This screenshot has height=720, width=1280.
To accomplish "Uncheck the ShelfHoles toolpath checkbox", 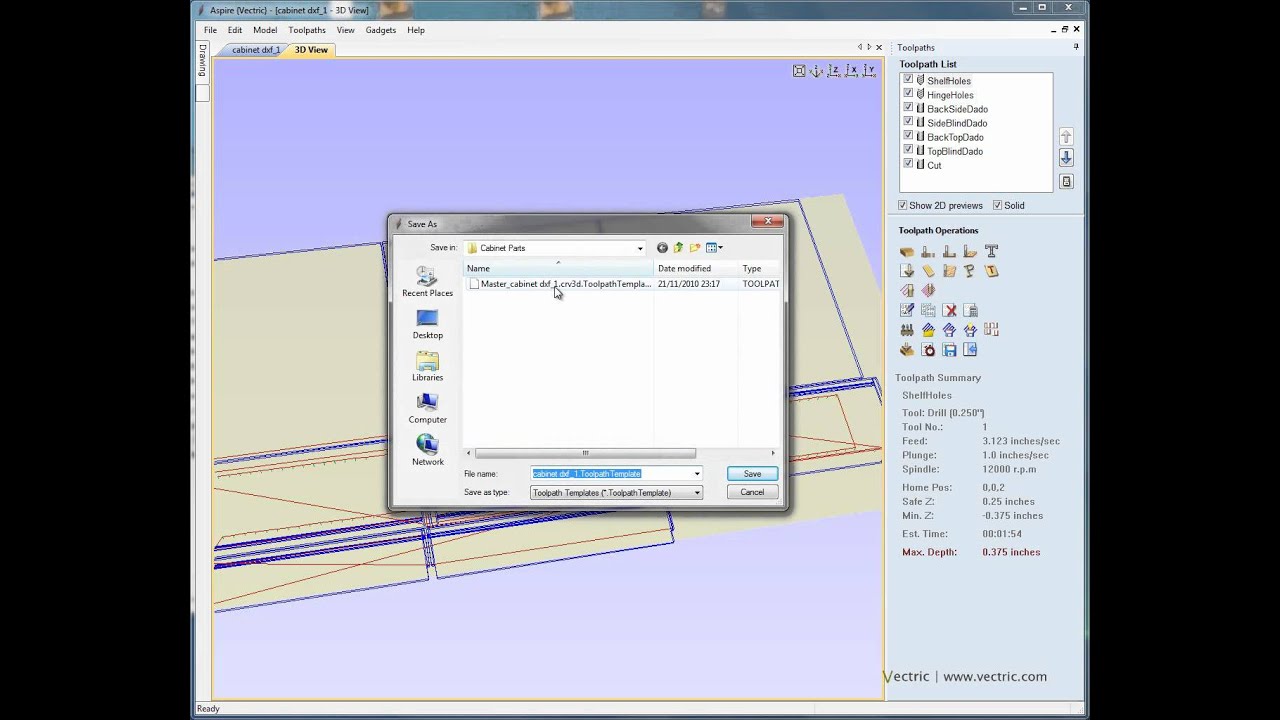I will (x=908, y=80).
